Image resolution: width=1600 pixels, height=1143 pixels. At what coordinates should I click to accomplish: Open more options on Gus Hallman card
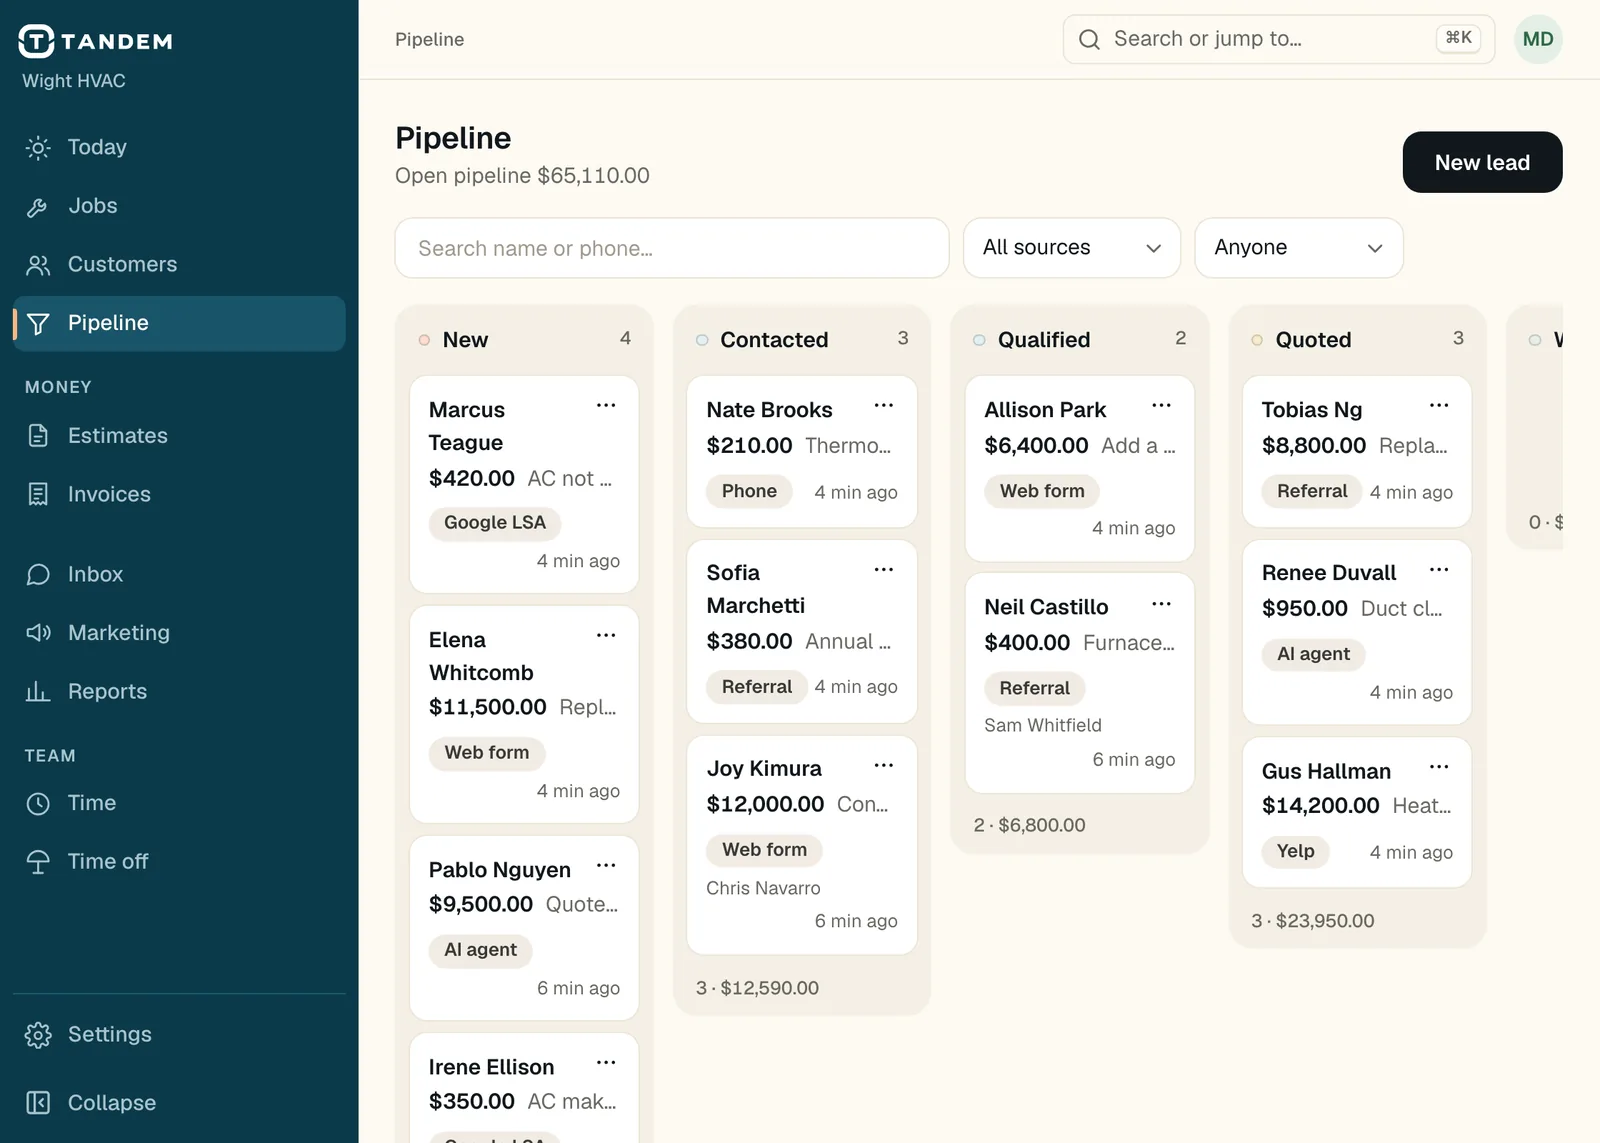coord(1439,766)
